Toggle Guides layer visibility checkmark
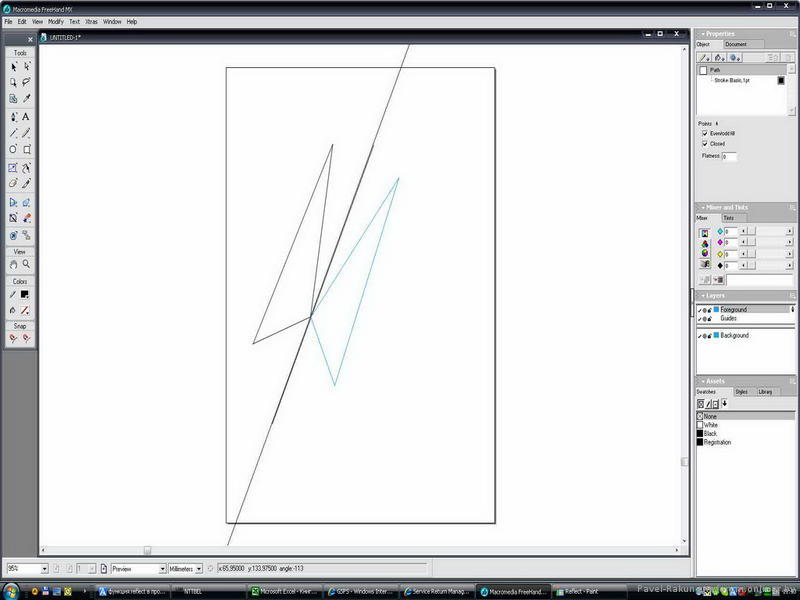The height and width of the screenshot is (600, 800). [x=699, y=318]
